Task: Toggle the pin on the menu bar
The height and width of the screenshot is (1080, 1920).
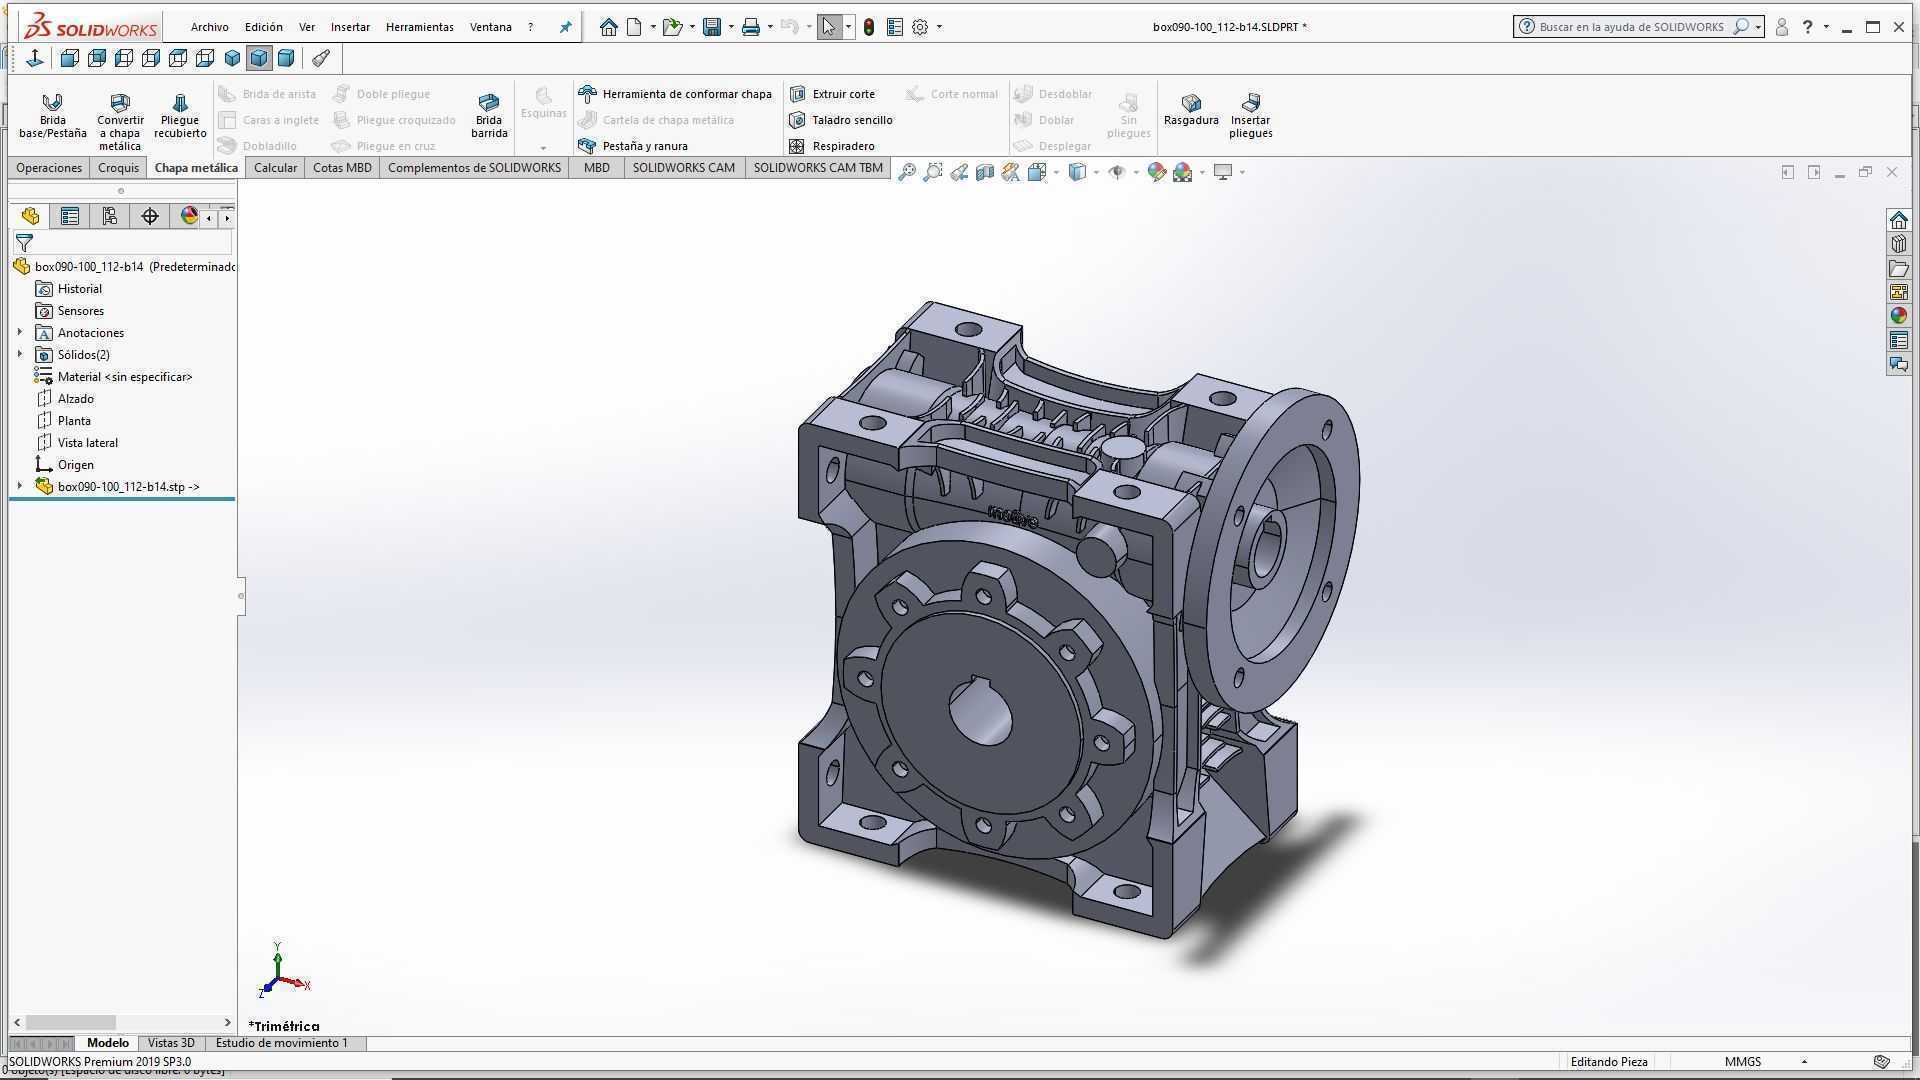Action: [565, 27]
